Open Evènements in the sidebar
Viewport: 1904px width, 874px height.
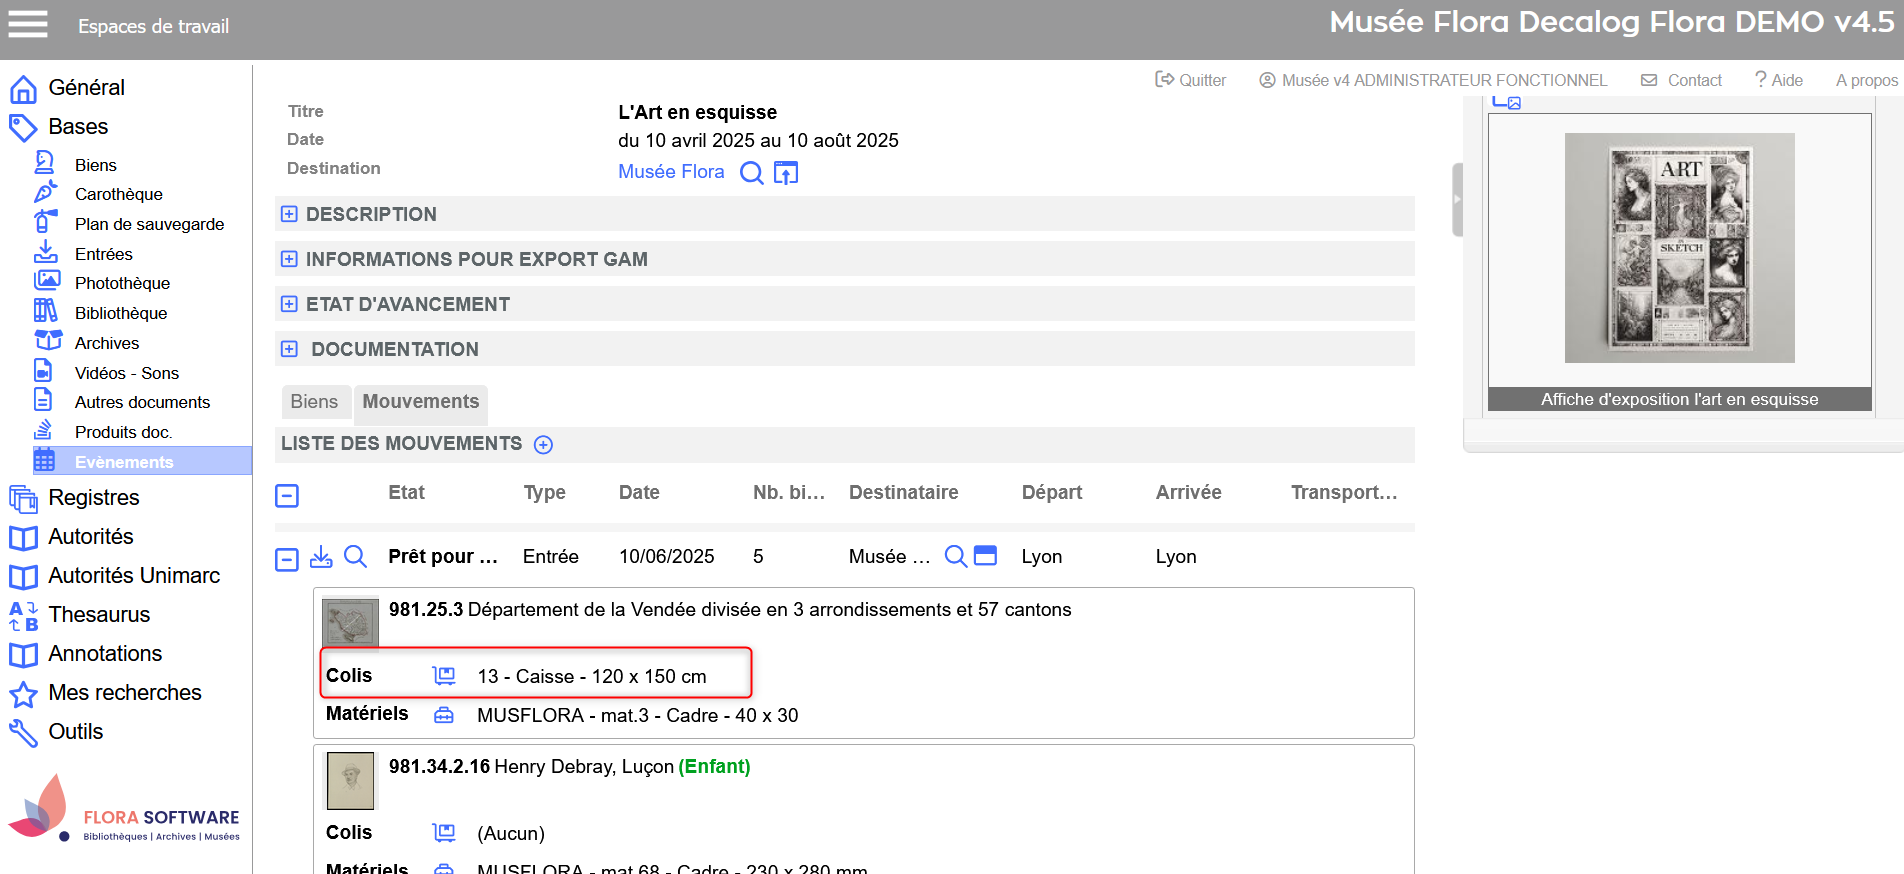click(x=124, y=462)
